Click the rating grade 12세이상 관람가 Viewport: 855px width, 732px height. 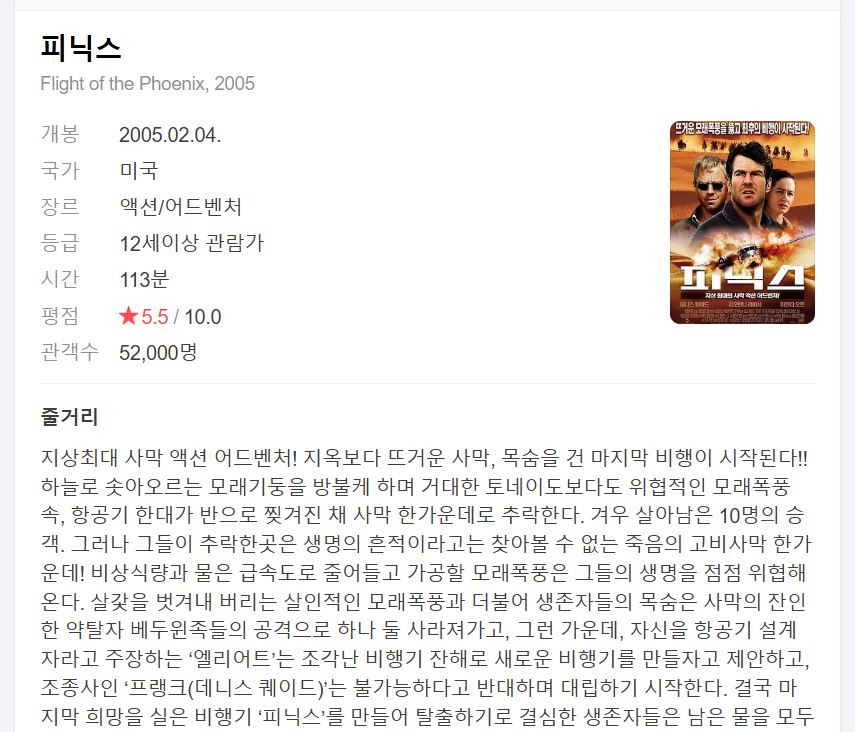191,243
